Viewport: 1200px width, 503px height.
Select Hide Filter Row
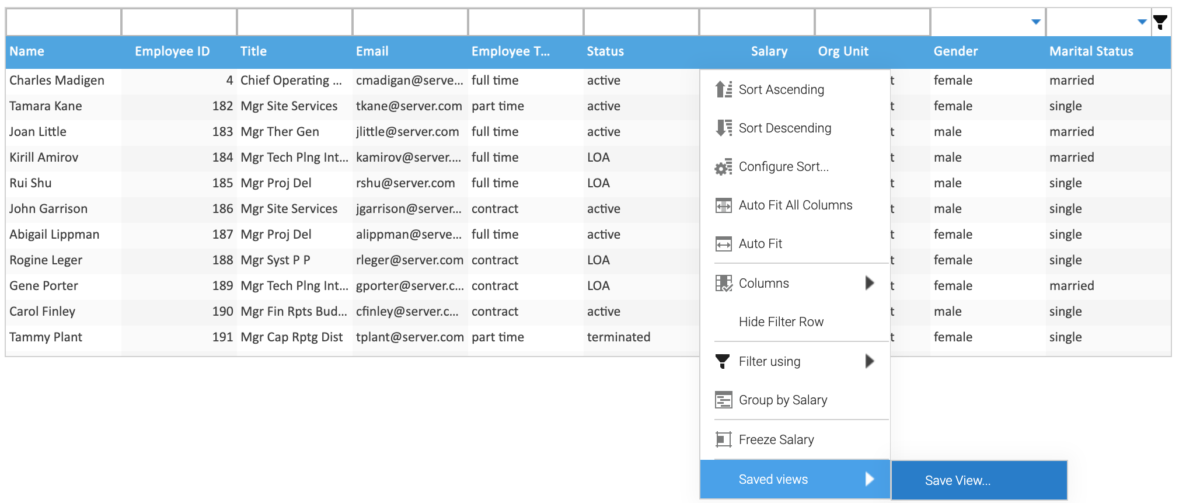(x=795, y=322)
